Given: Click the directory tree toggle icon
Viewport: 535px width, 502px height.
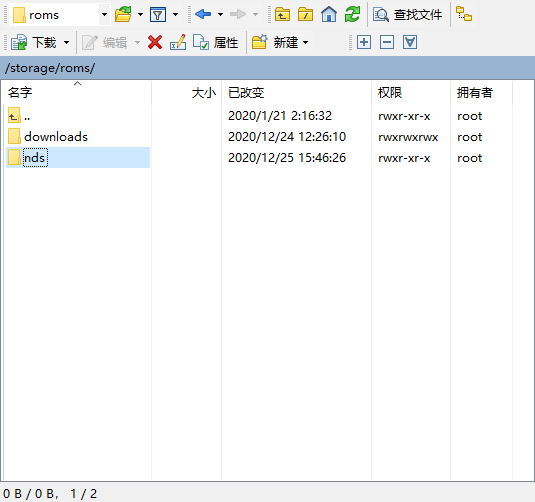Looking at the screenshot, I should (x=464, y=14).
